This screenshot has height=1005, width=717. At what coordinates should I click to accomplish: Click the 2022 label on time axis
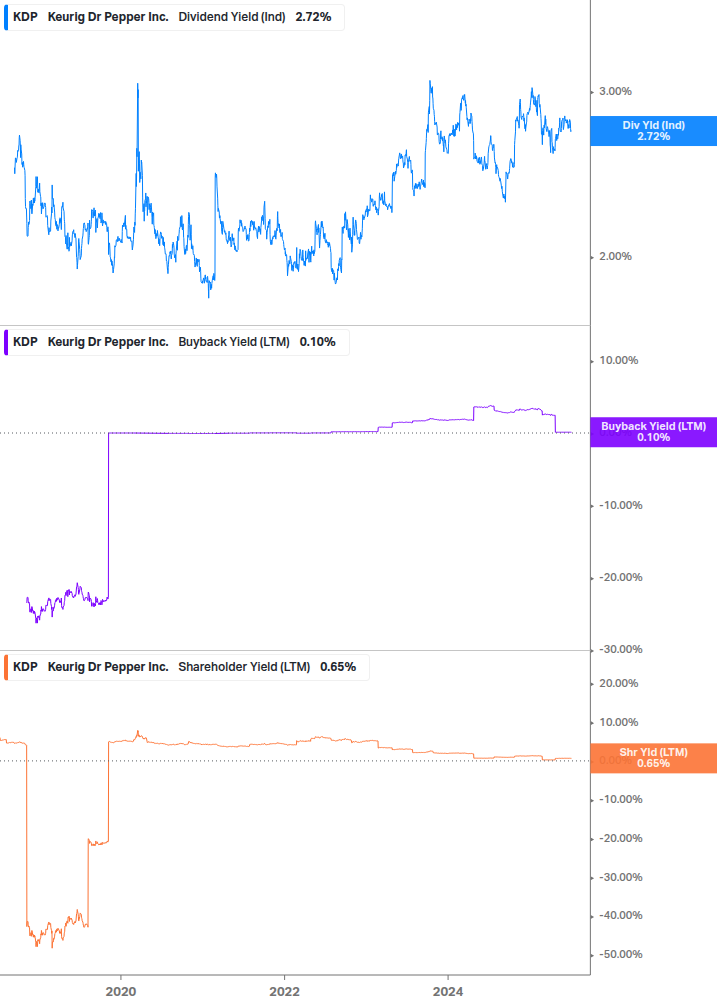click(x=284, y=992)
